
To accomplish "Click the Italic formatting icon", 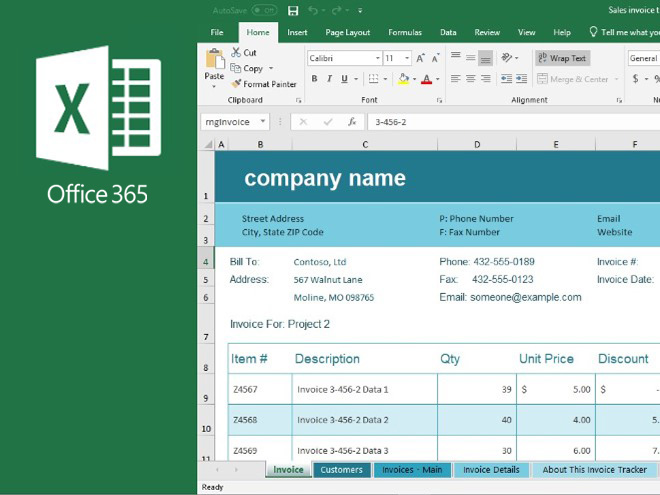I will tap(329, 79).
